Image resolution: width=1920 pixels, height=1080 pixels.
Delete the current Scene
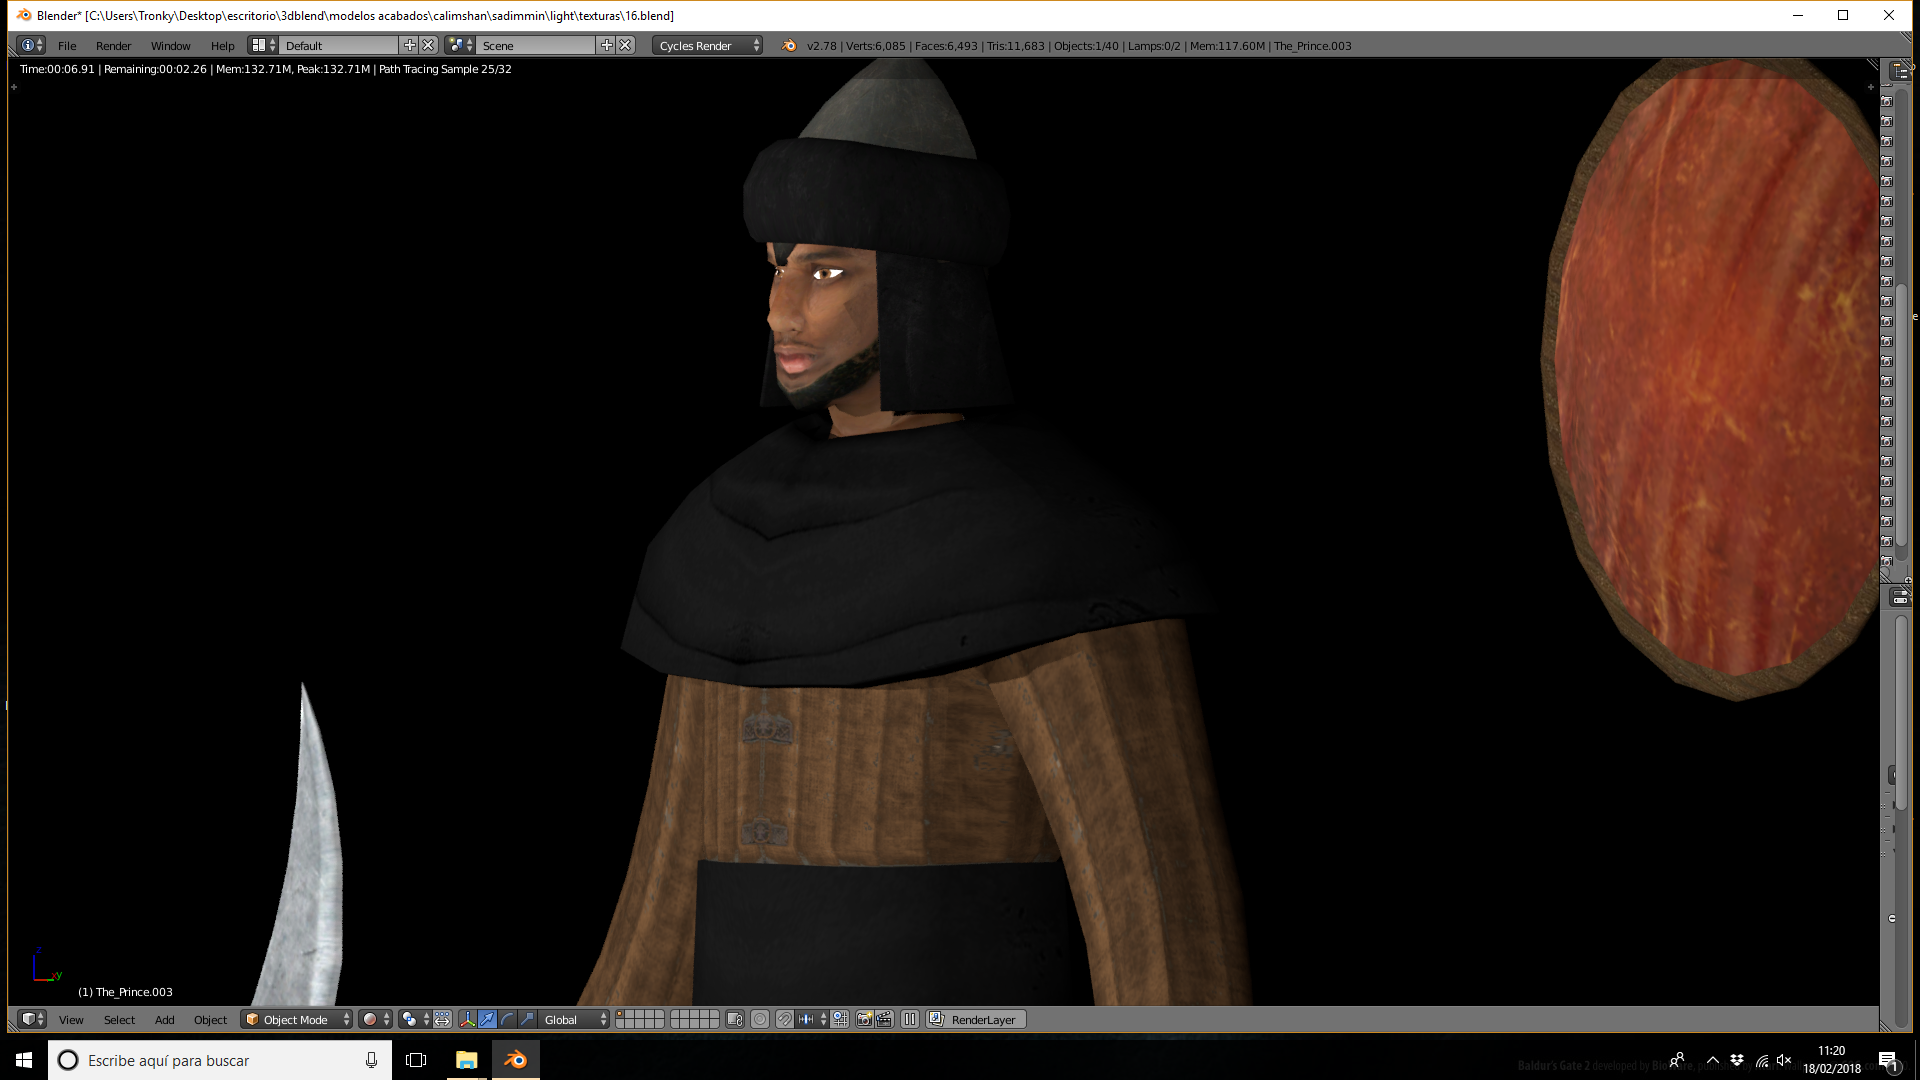tap(625, 45)
